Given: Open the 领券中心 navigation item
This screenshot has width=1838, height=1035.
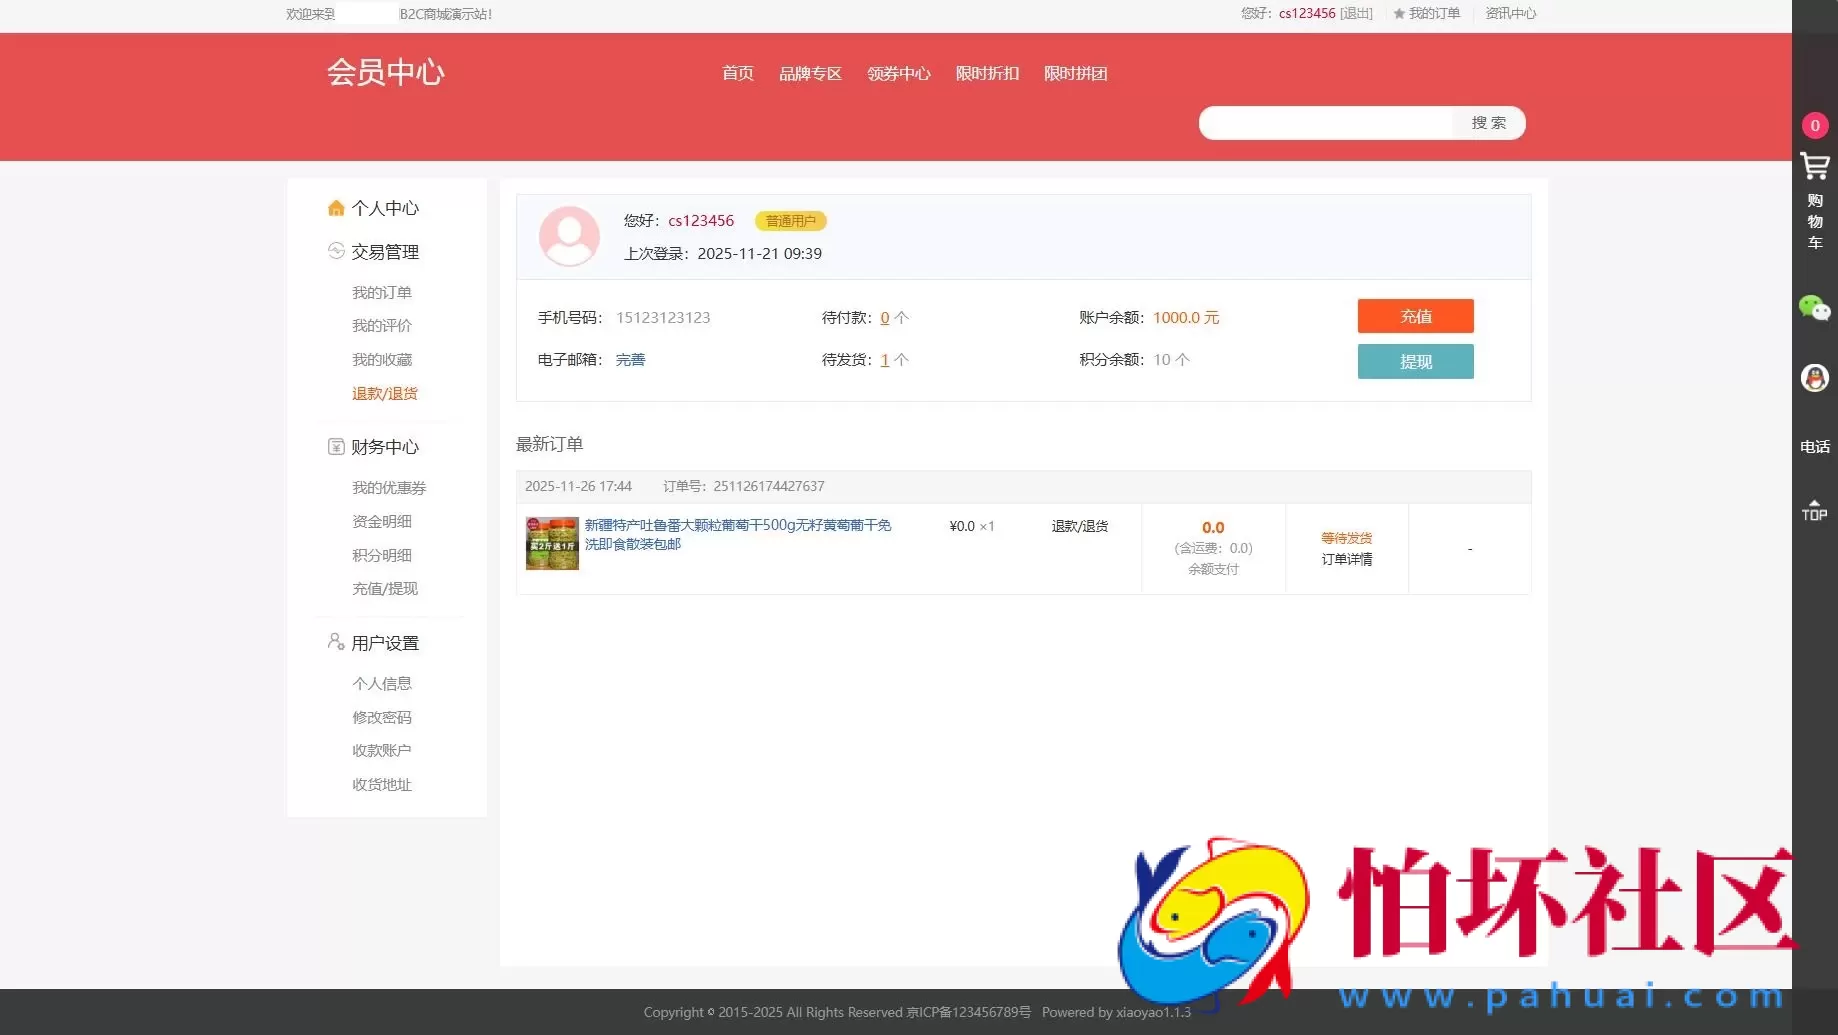Looking at the screenshot, I should (898, 73).
